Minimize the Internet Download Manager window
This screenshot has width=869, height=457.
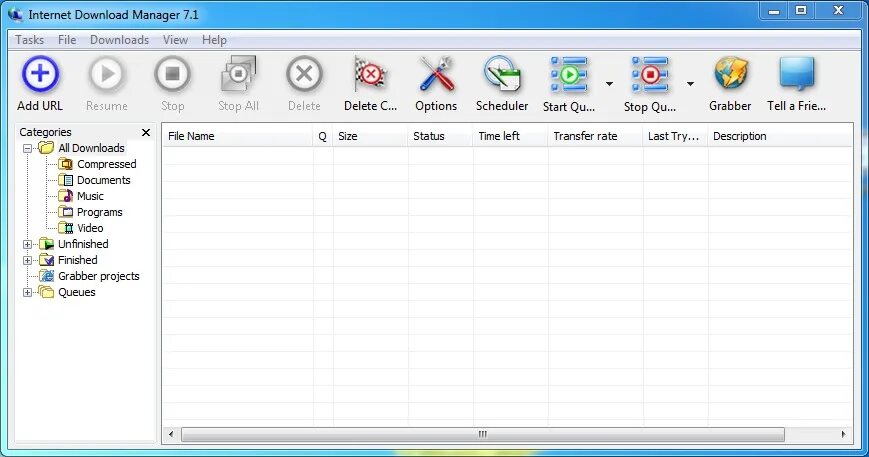tap(774, 11)
